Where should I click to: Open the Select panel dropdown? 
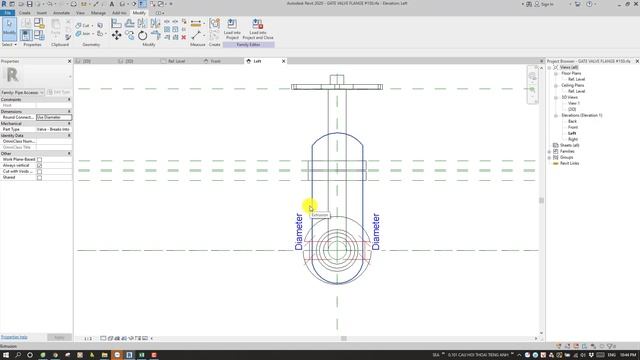click(x=9, y=44)
